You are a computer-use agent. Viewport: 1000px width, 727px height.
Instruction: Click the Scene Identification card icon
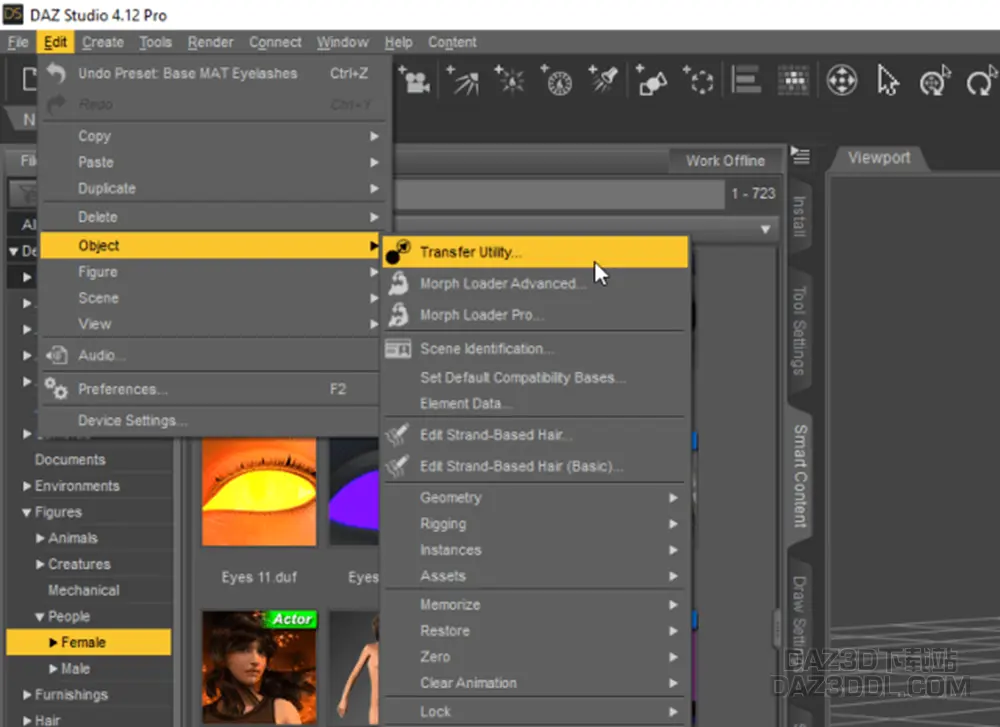pyautogui.click(x=398, y=349)
